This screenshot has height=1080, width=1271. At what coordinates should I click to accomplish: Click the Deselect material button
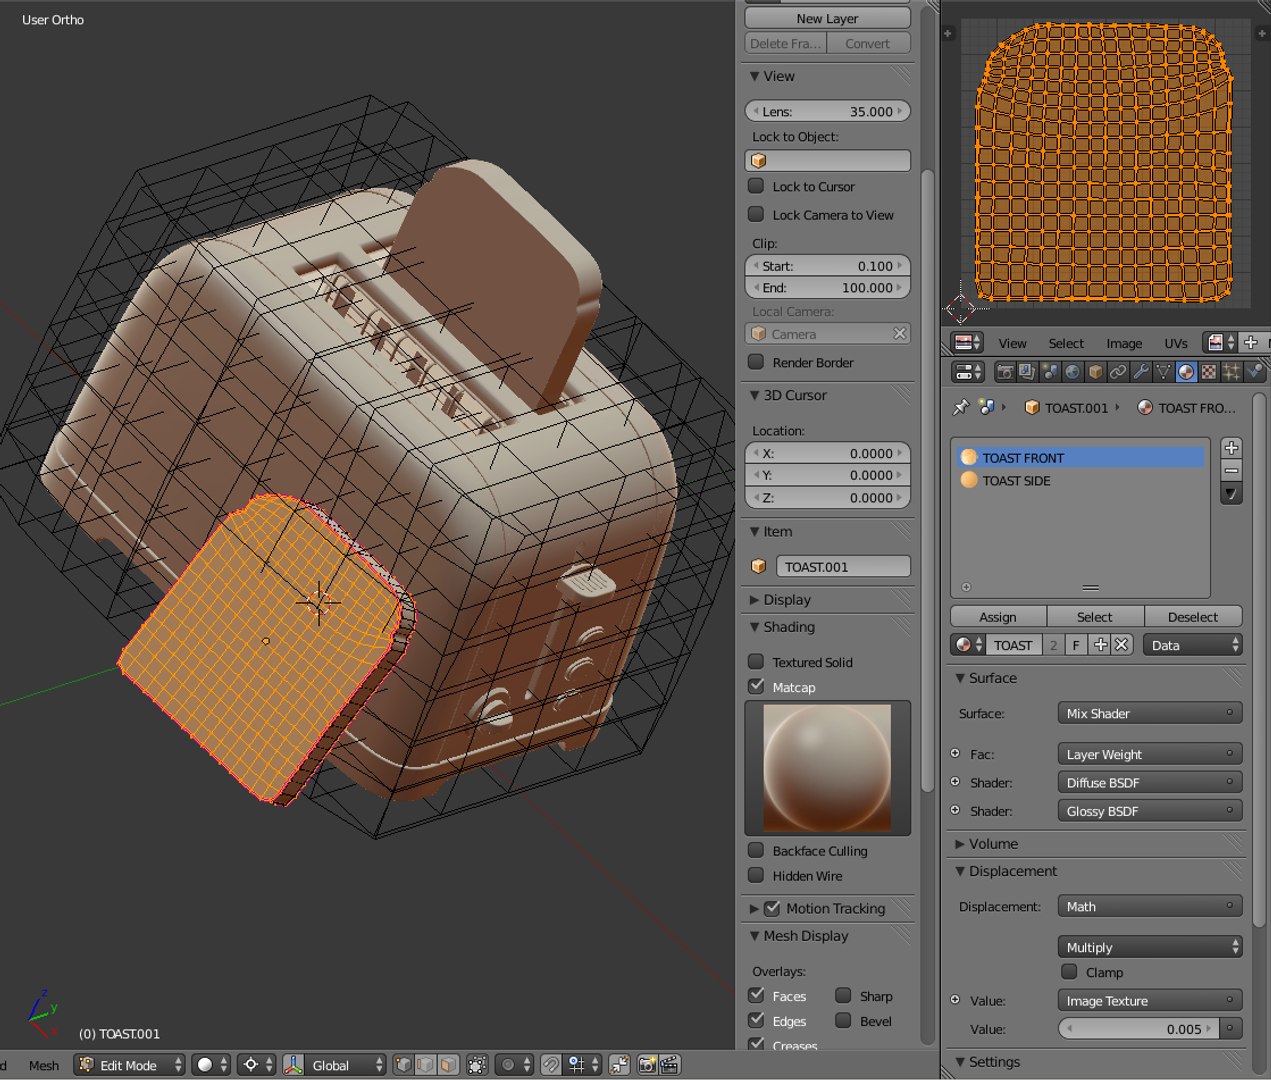[1193, 616]
